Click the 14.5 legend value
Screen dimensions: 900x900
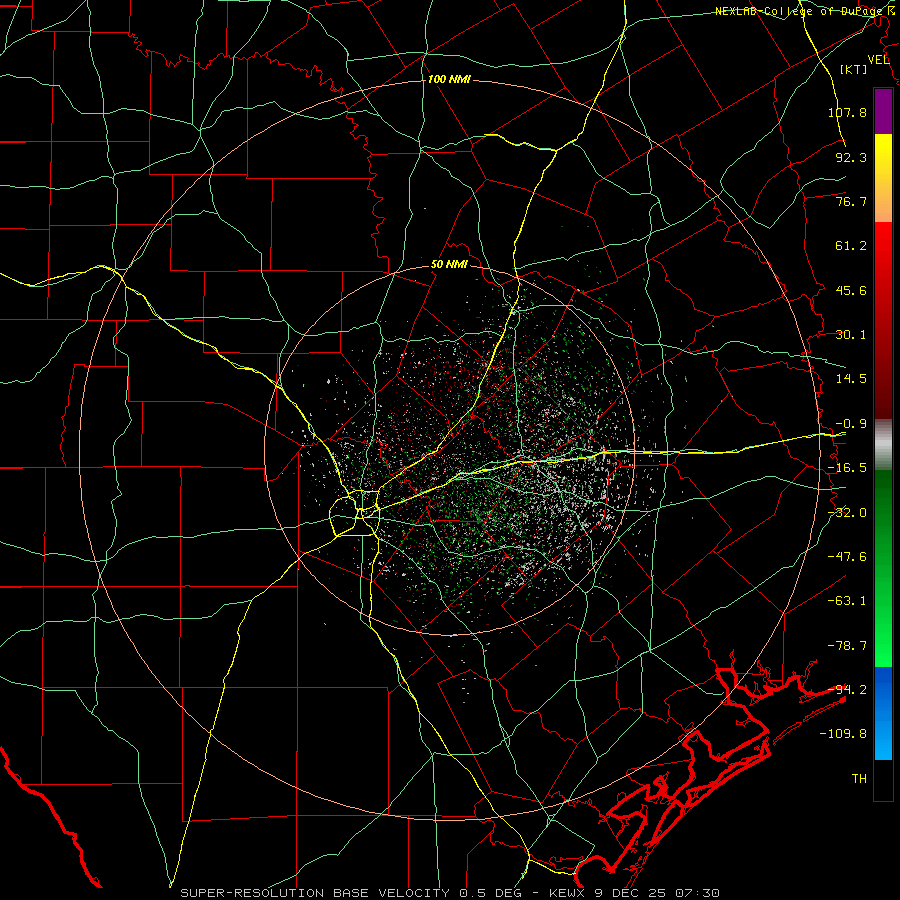point(851,379)
